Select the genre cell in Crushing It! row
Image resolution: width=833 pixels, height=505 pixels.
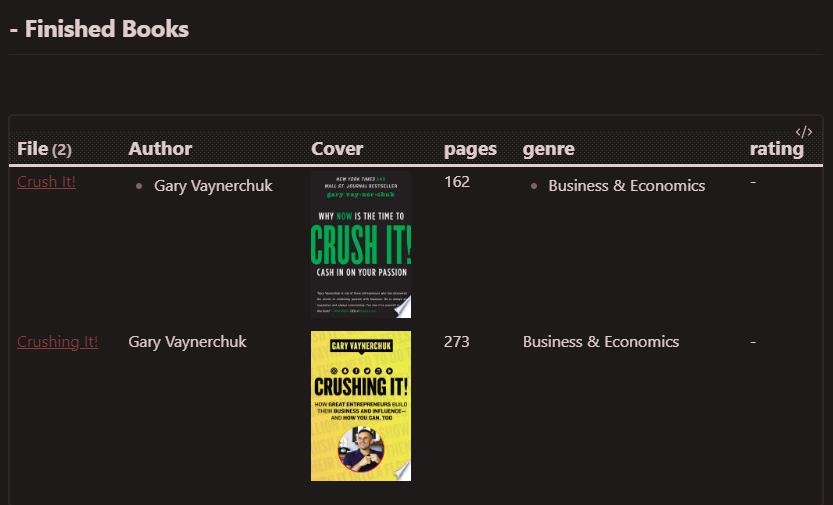[600, 342]
